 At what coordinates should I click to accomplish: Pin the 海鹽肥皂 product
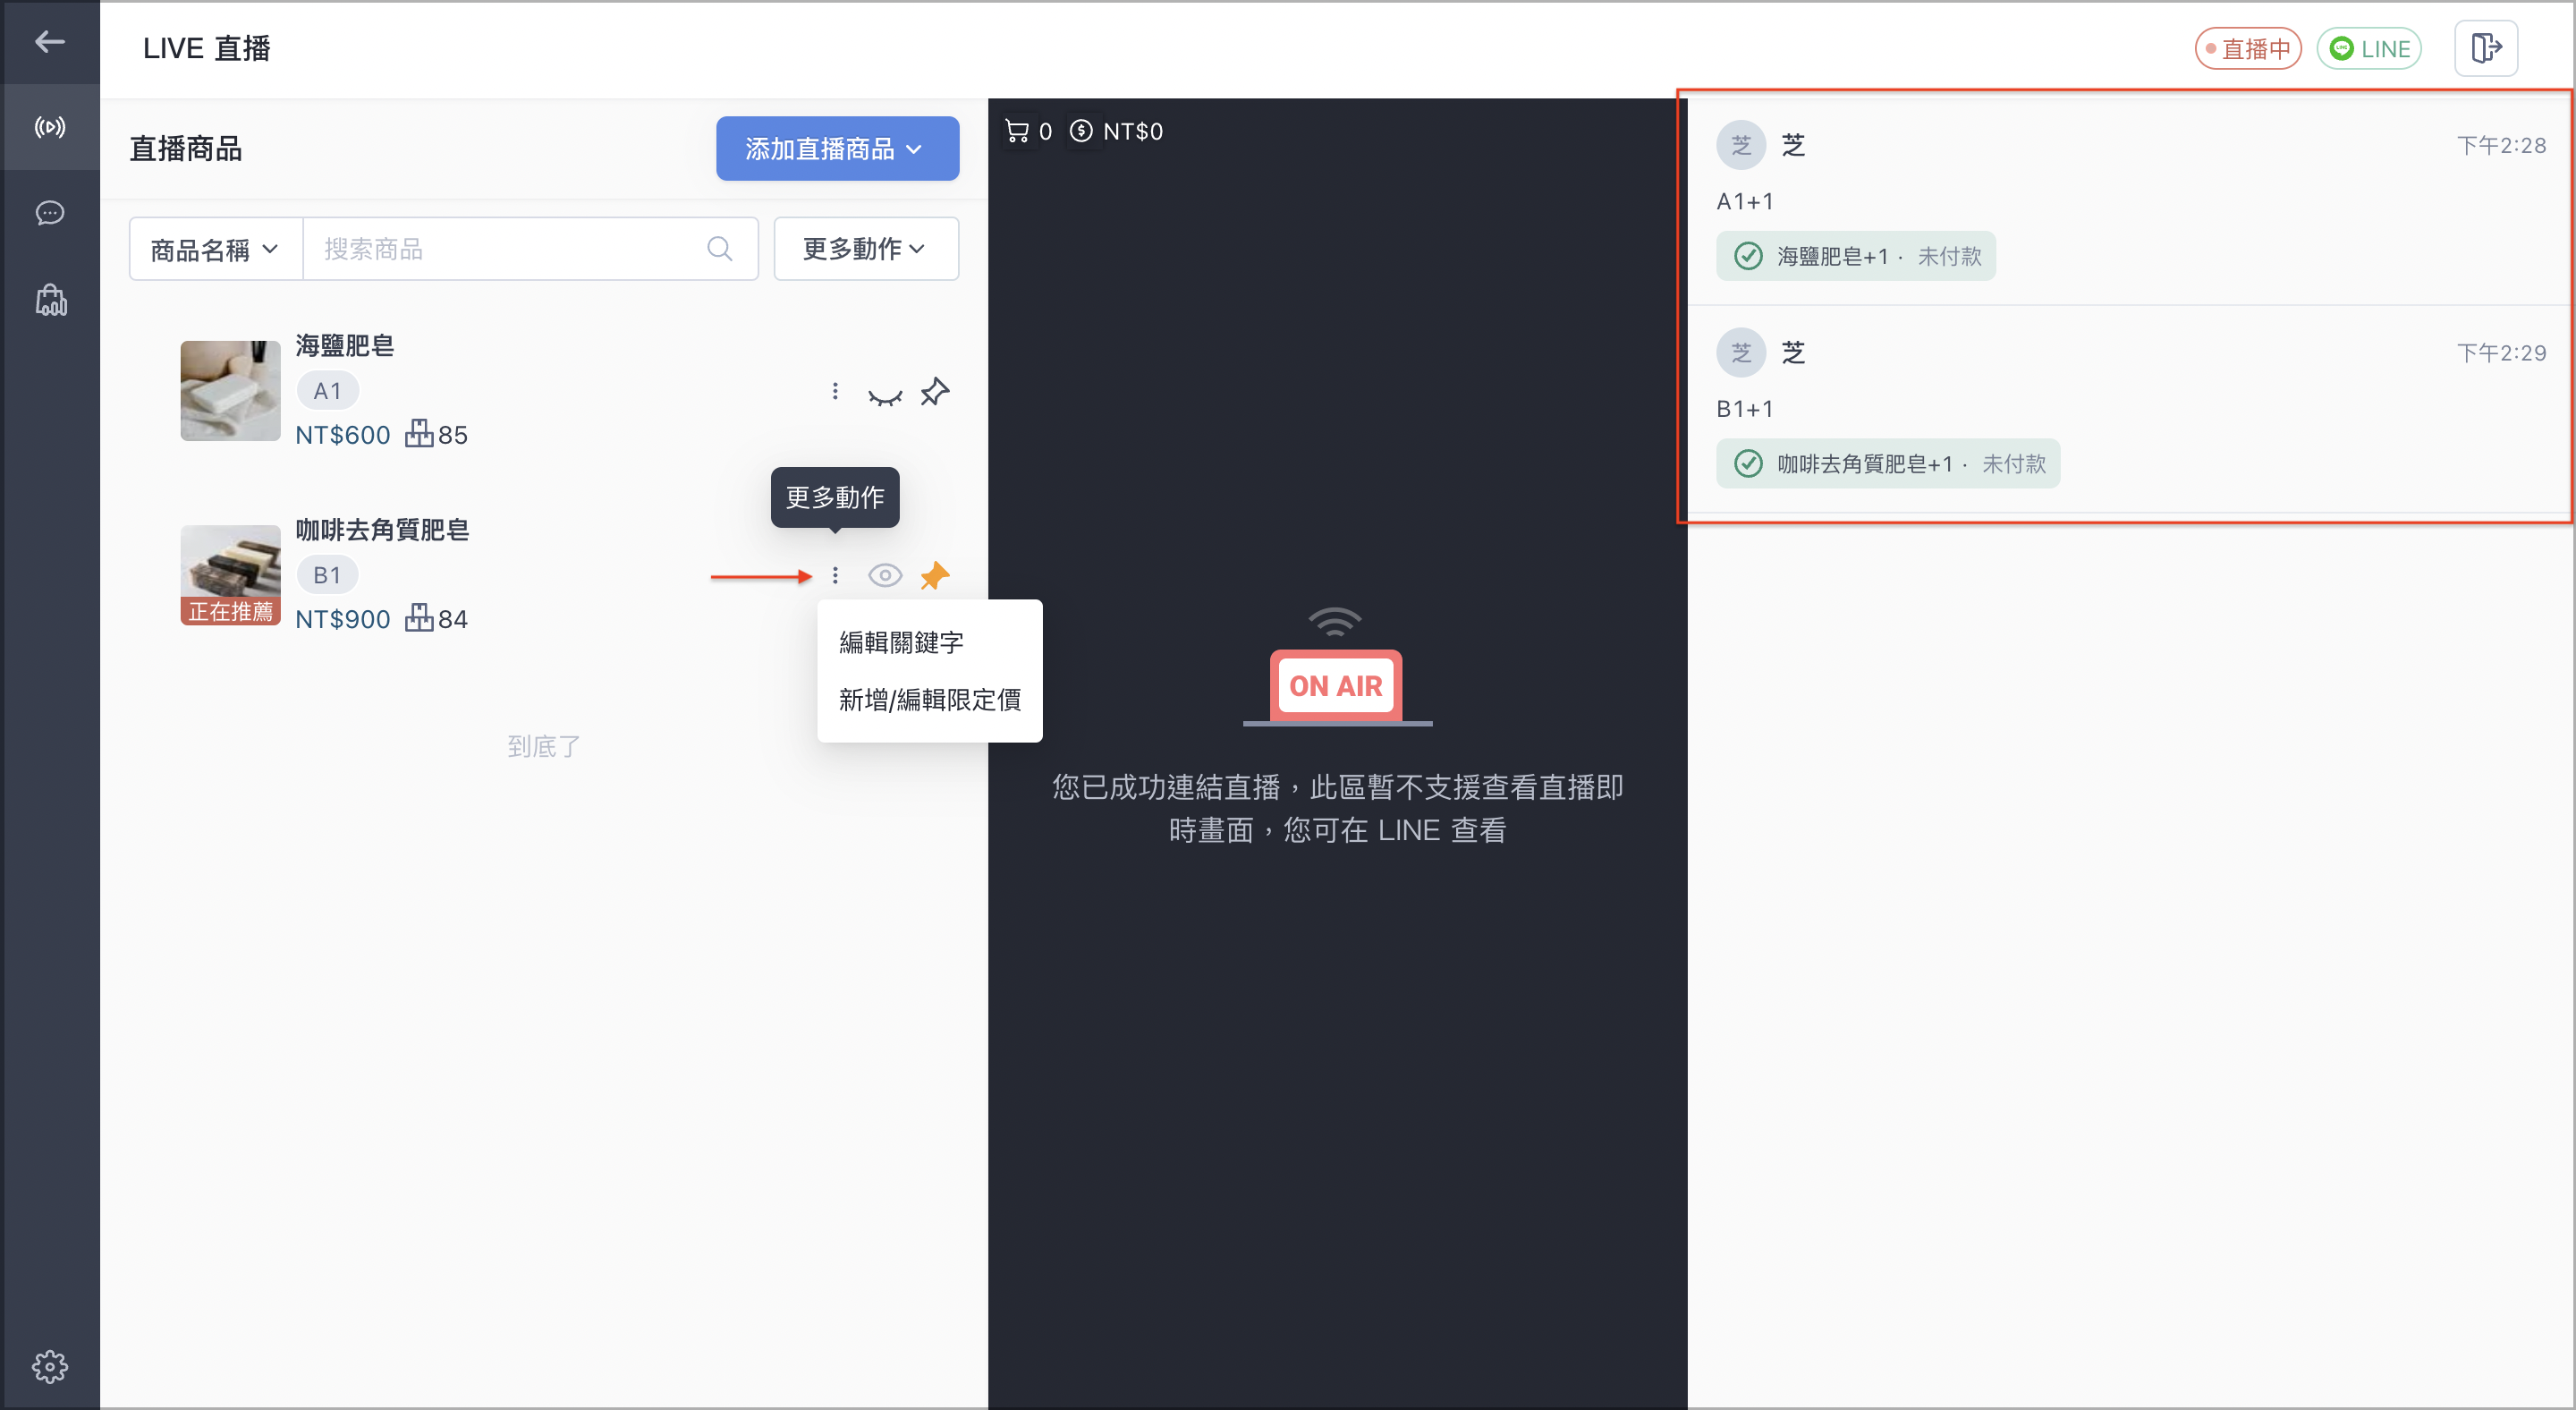935,391
